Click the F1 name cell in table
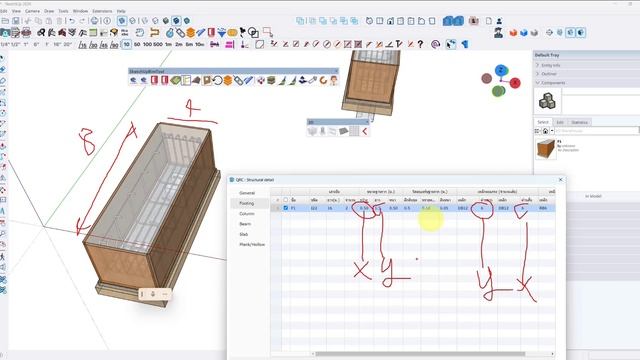640x360 pixels. 299,208
